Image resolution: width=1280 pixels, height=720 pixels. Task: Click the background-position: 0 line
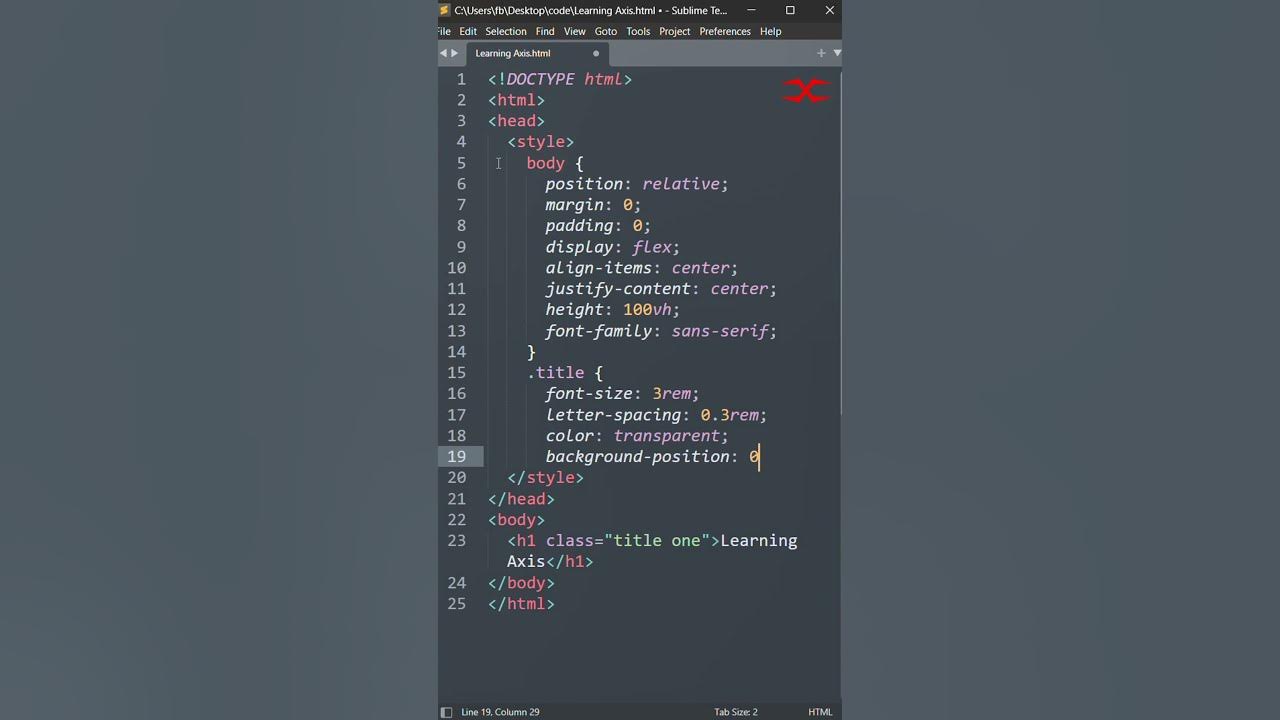652,457
